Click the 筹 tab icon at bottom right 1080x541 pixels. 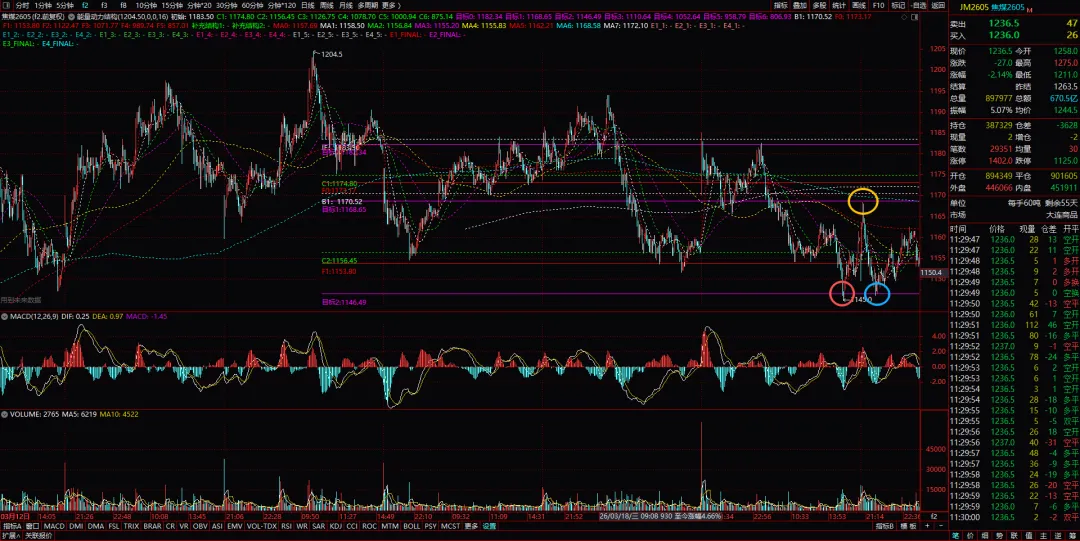click(x=1072, y=535)
